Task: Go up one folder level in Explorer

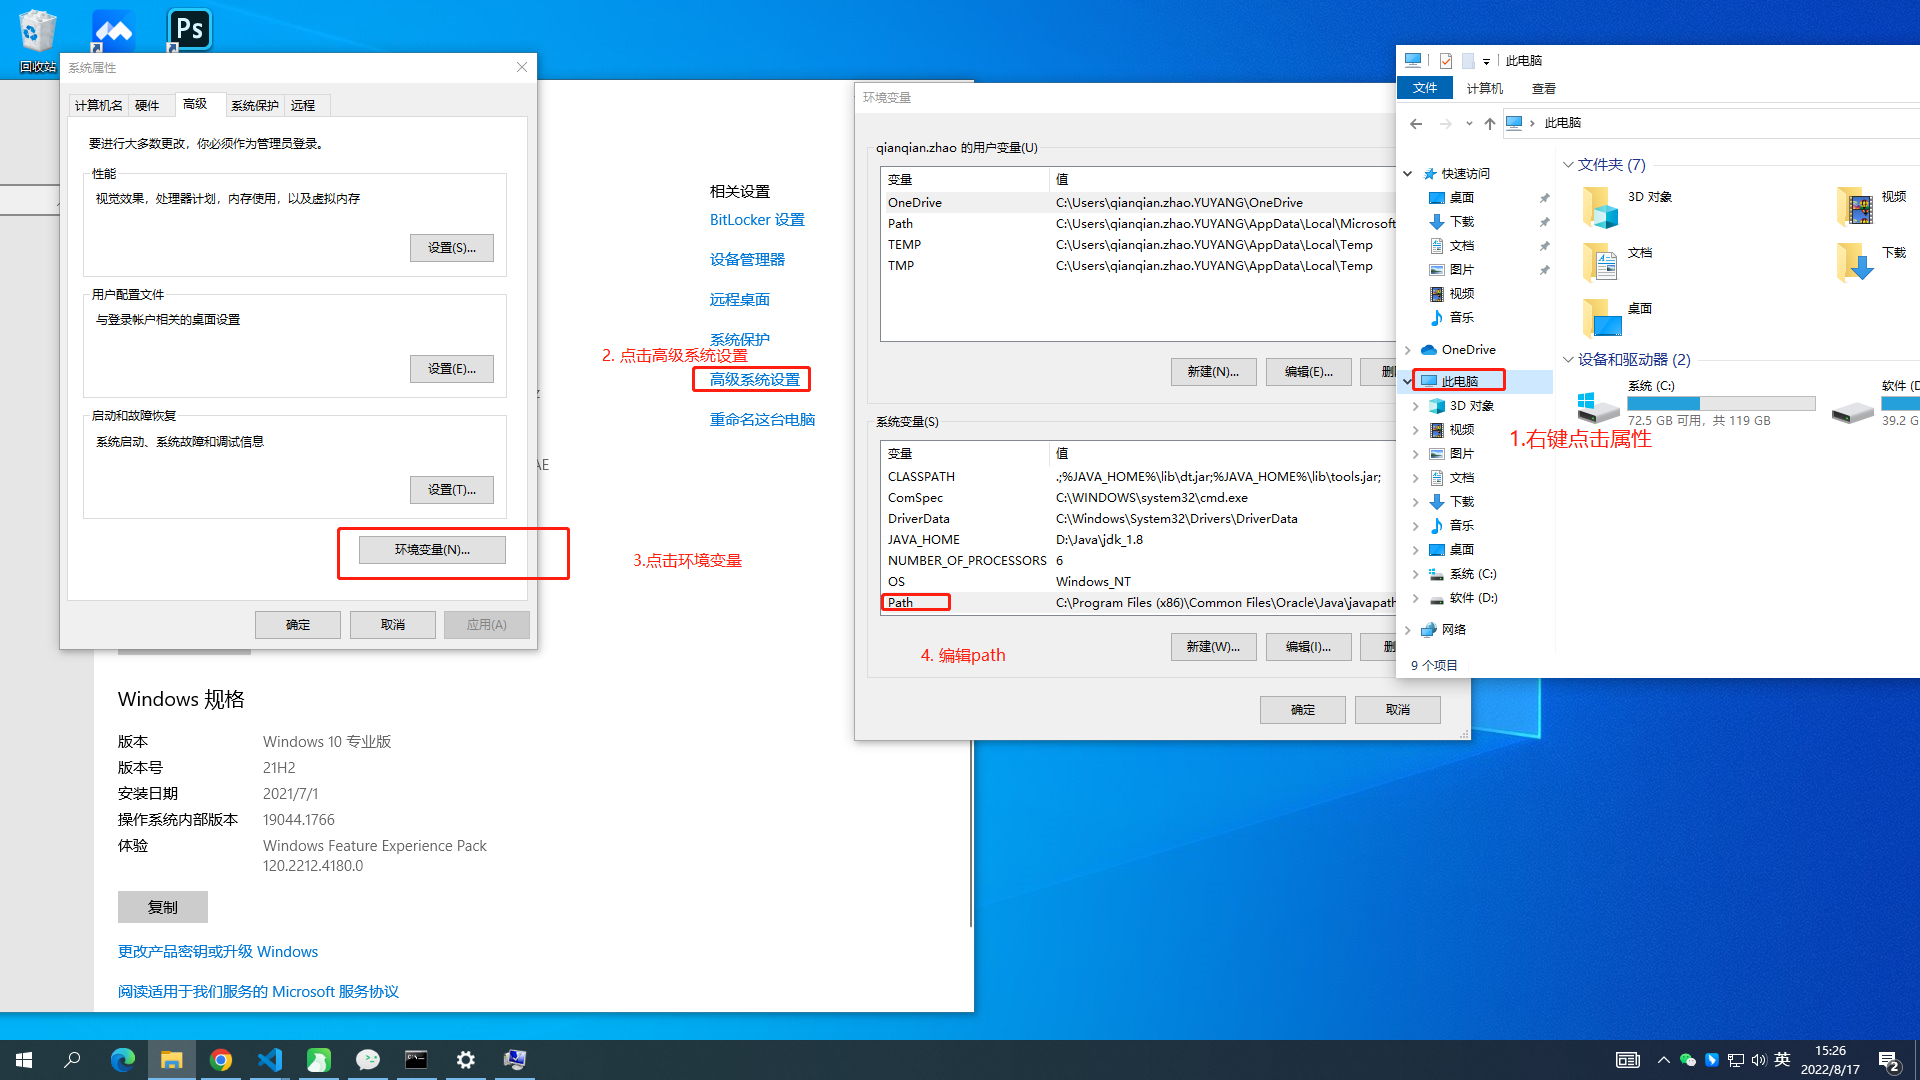Action: pyautogui.click(x=1490, y=123)
